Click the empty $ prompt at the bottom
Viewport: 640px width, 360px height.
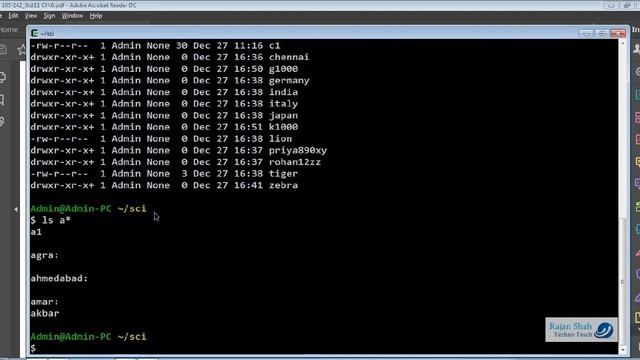pyautogui.click(x=33, y=348)
